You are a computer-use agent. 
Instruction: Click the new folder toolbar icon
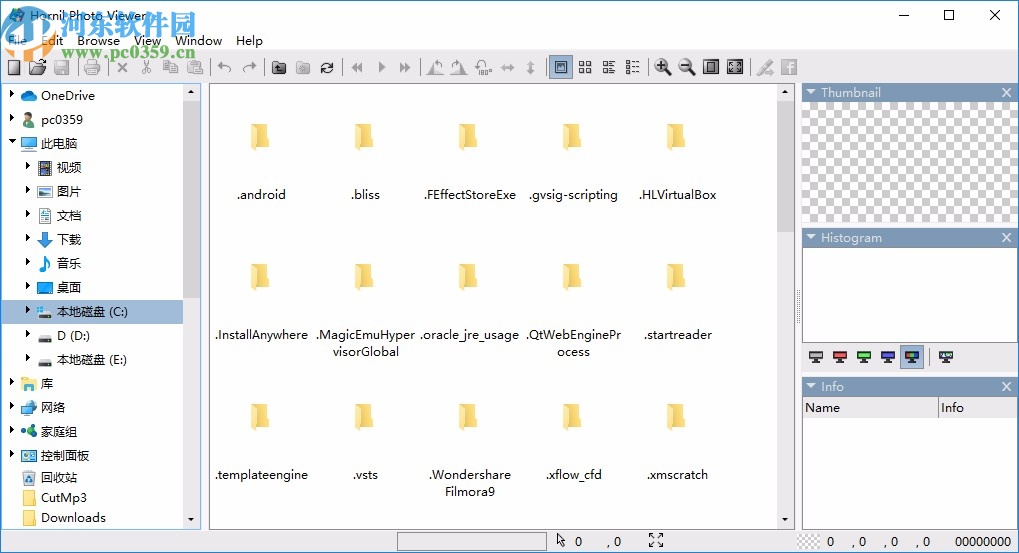(303, 67)
